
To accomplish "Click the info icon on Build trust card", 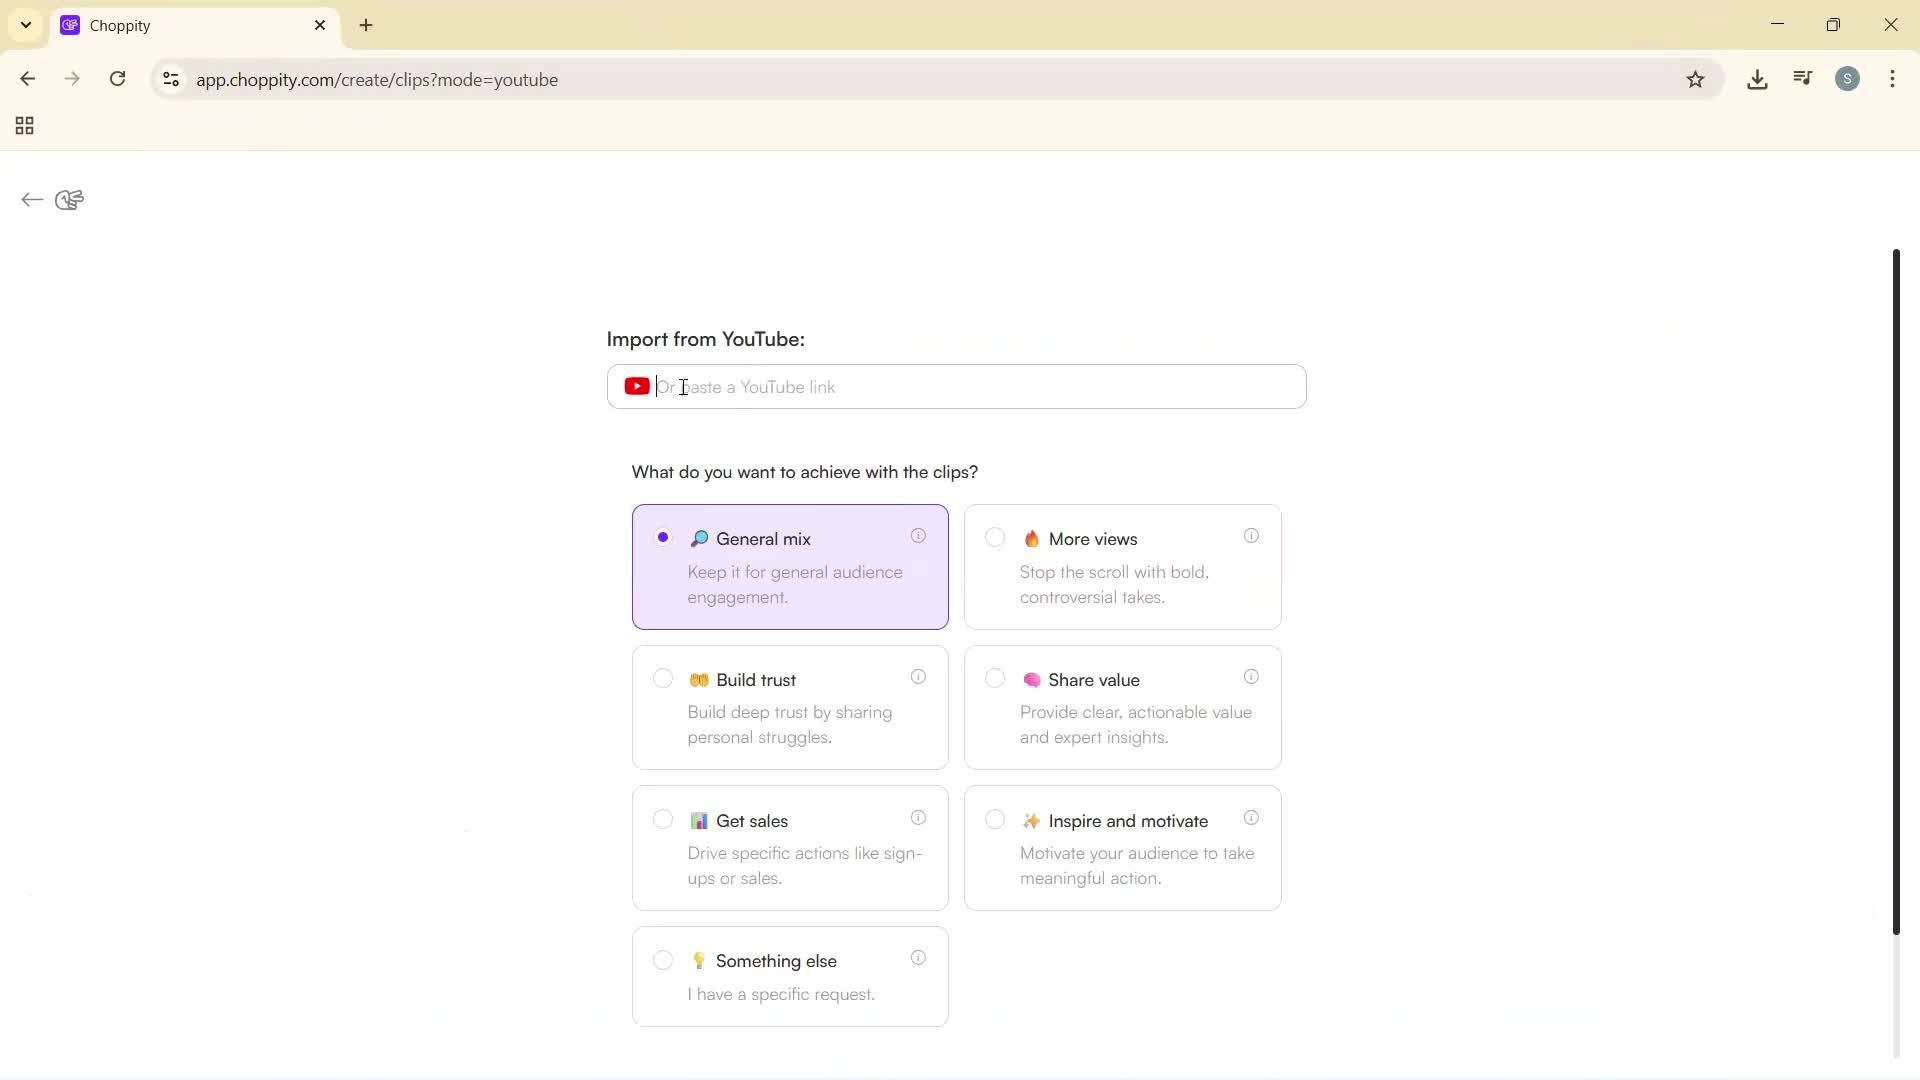I will [x=919, y=677].
